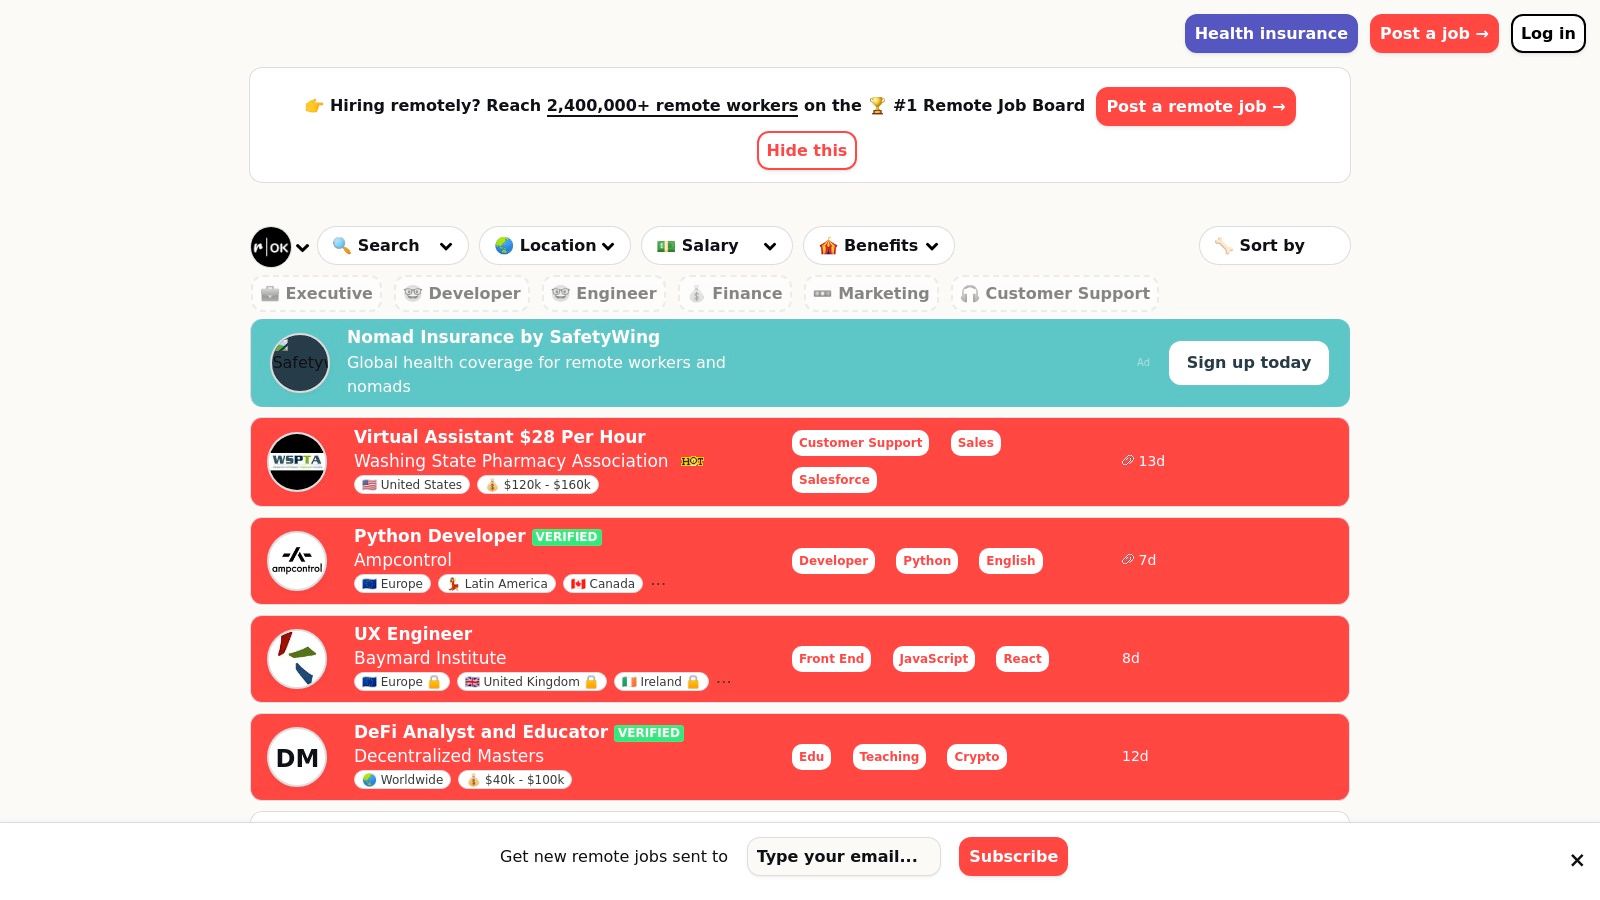Click the United States location tag

tap(412, 485)
